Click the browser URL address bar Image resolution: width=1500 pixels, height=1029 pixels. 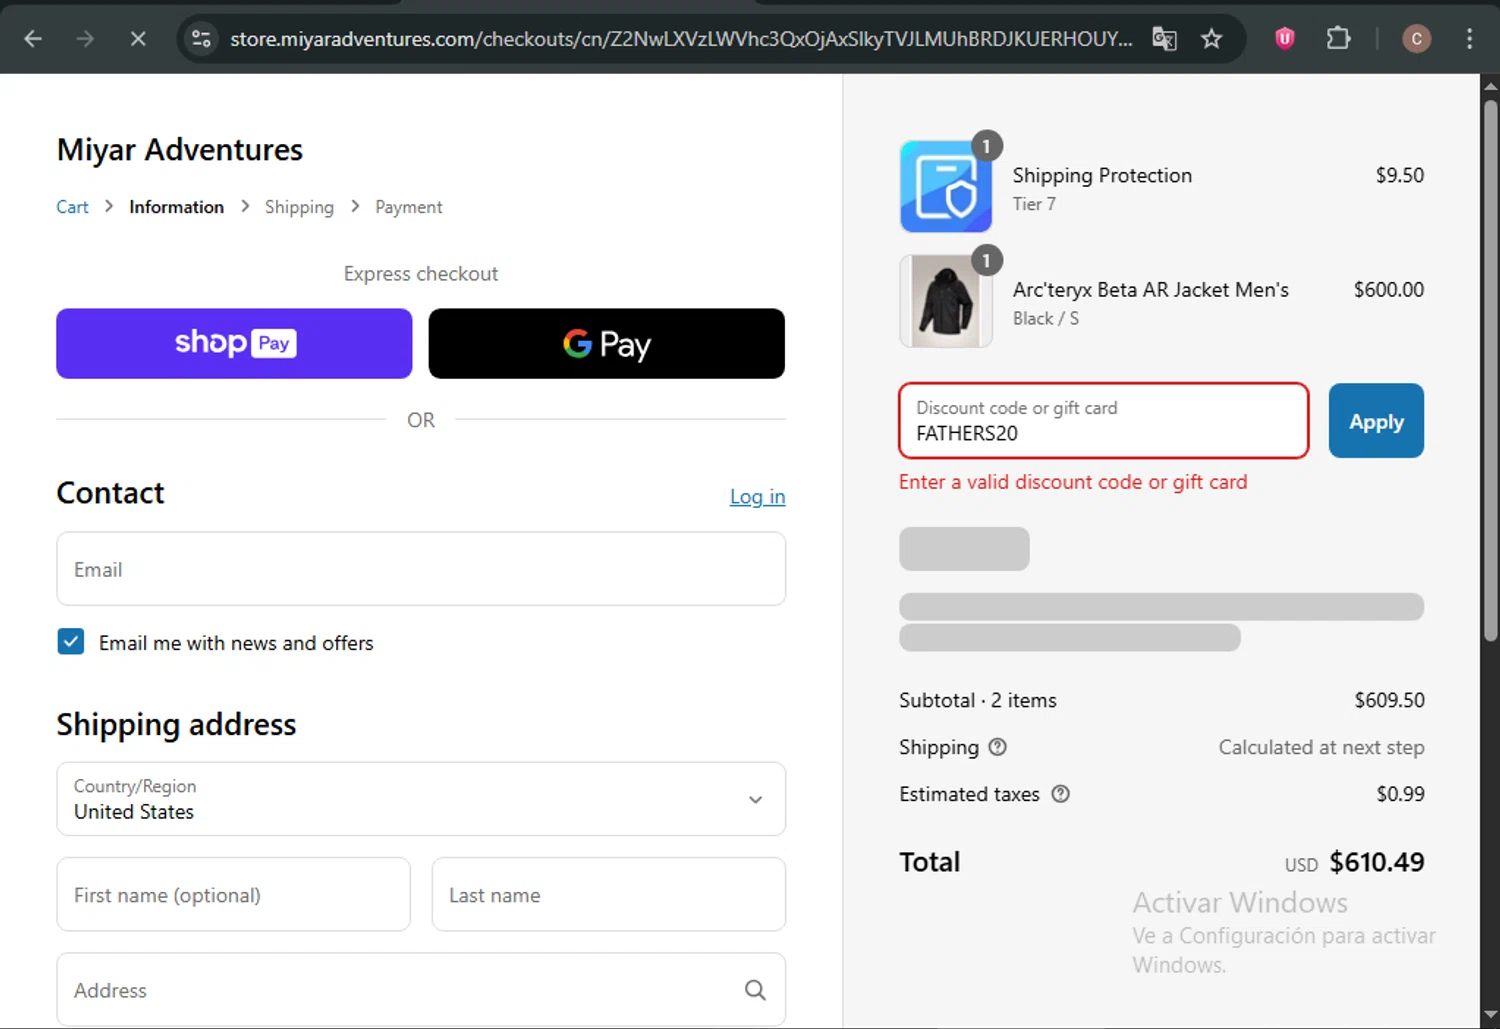(x=680, y=39)
